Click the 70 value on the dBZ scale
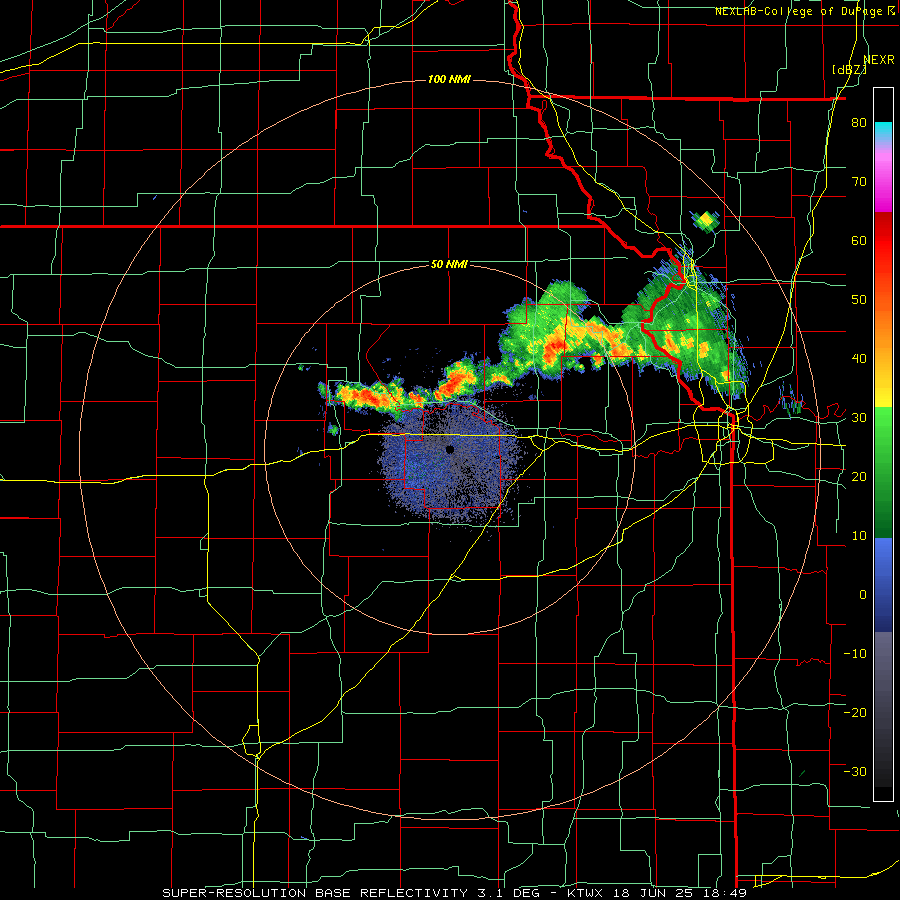This screenshot has height=900, width=900. point(859,182)
